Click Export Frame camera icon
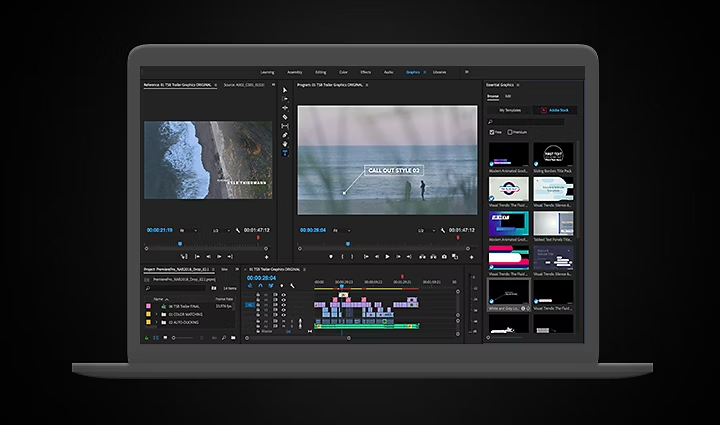 (444, 256)
